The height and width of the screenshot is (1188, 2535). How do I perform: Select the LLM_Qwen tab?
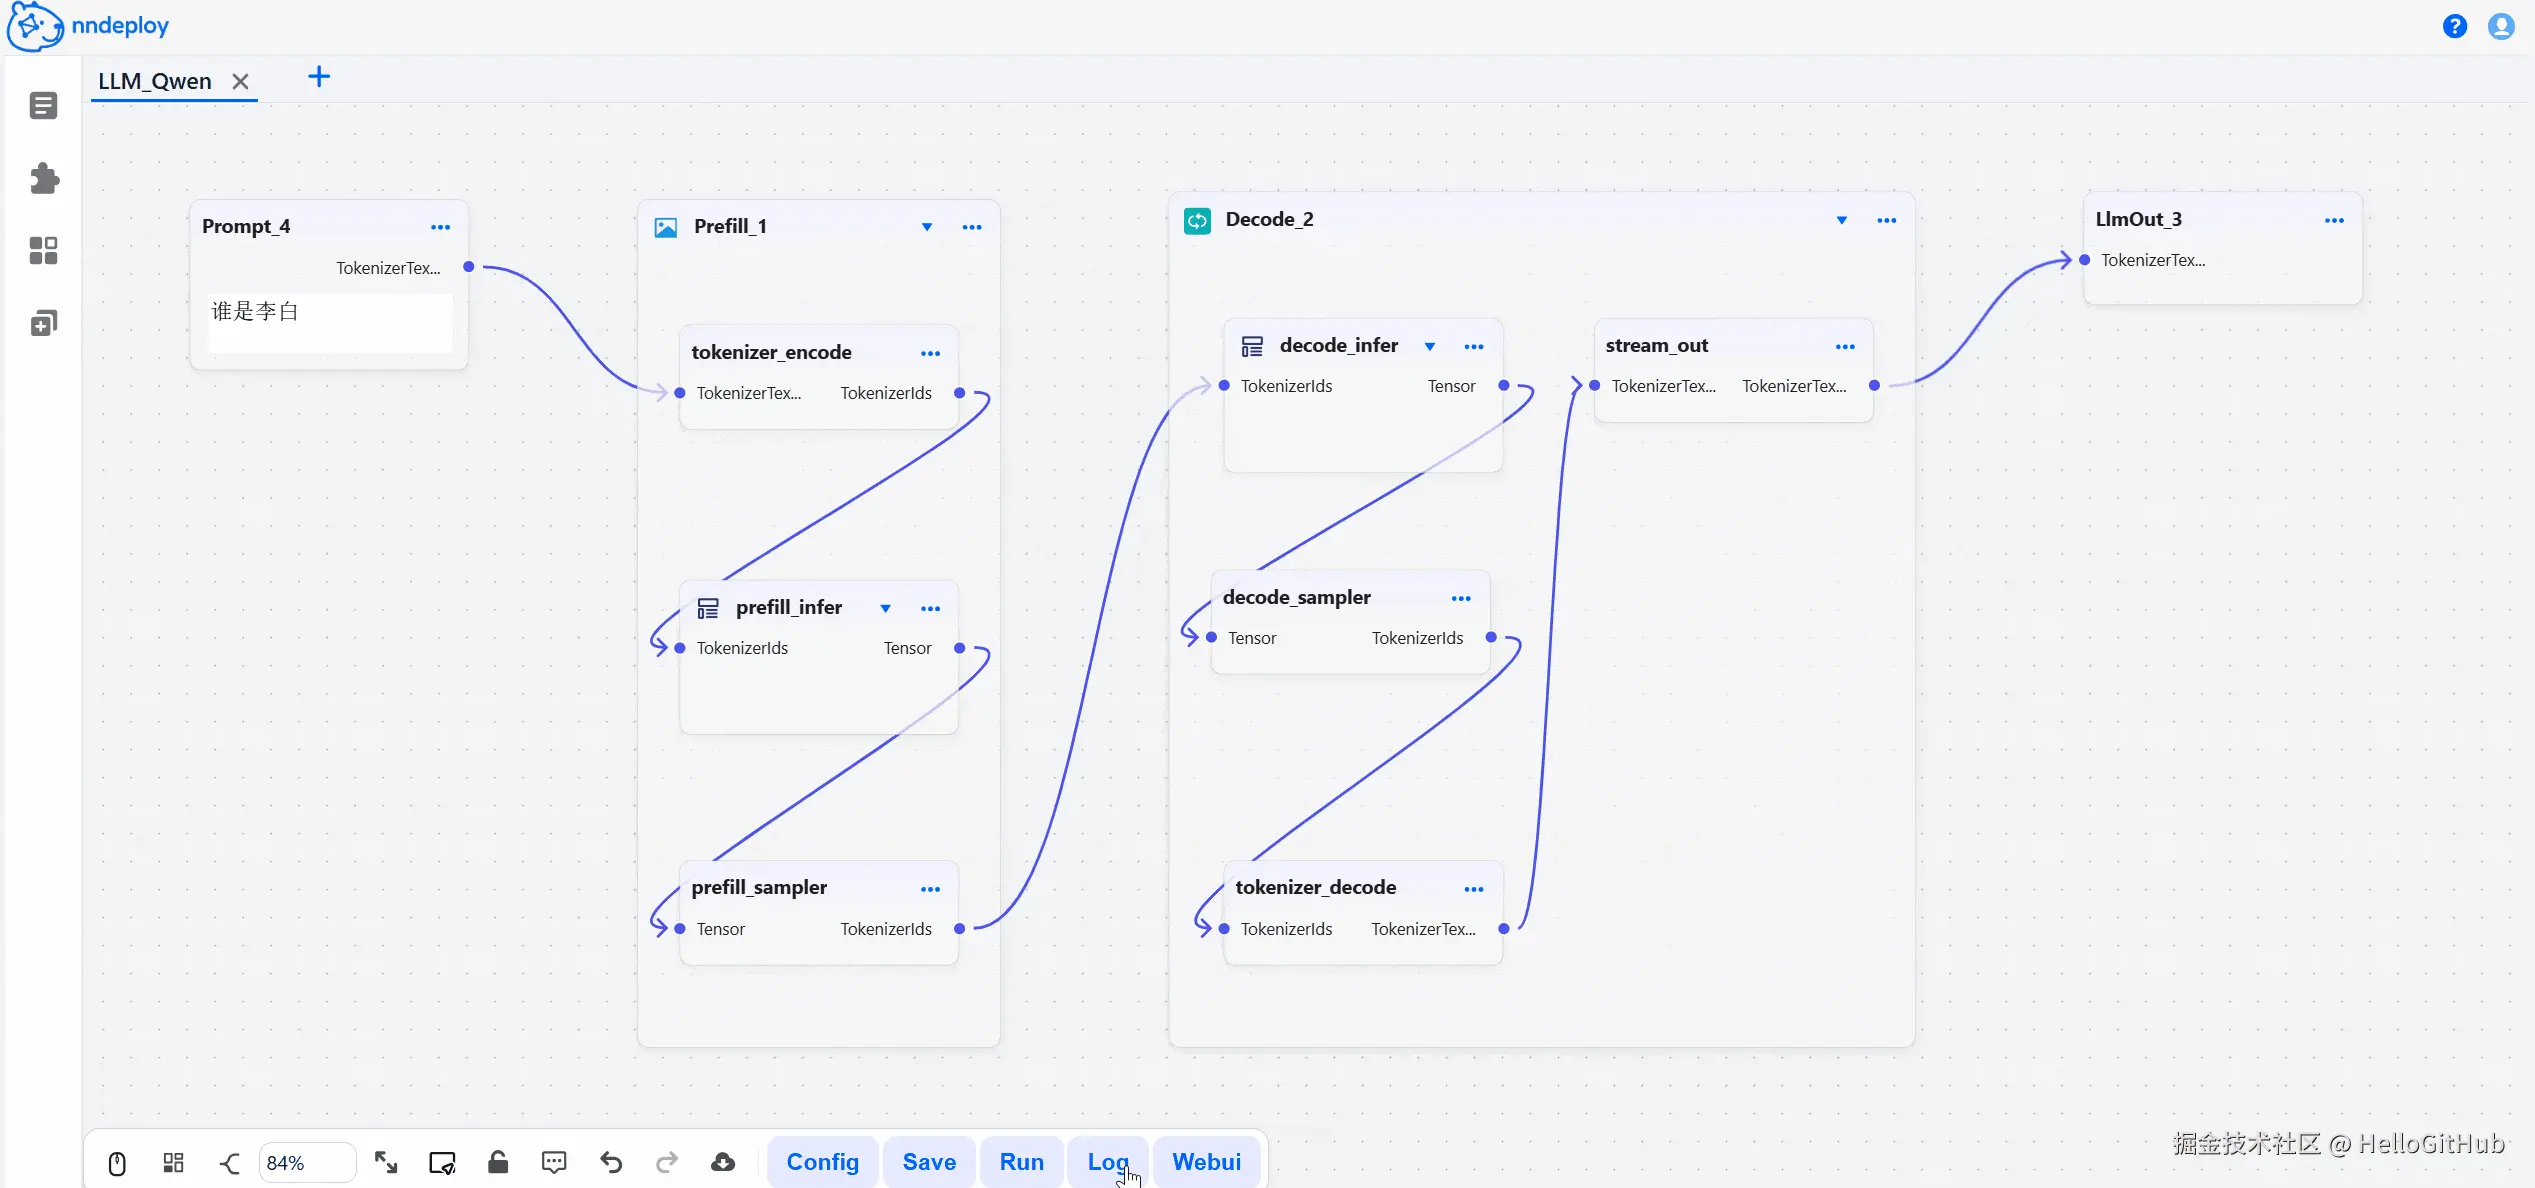coord(155,81)
